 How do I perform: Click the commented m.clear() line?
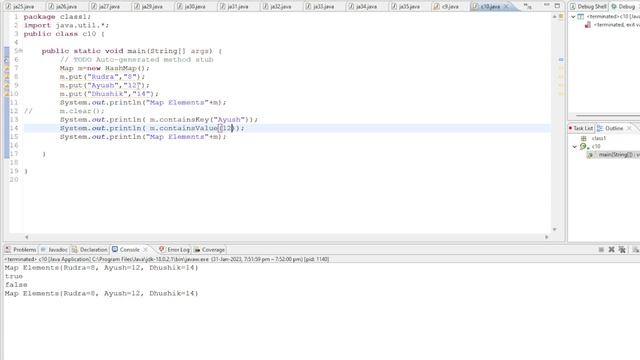tap(82, 111)
